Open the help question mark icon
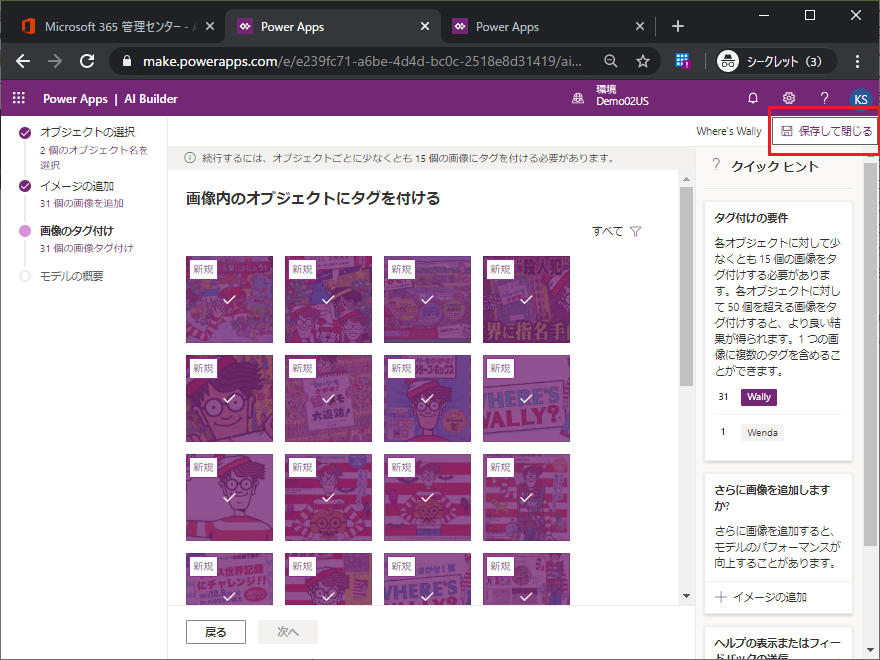The height and width of the screenshot is (660, 880). click(824, 98)
